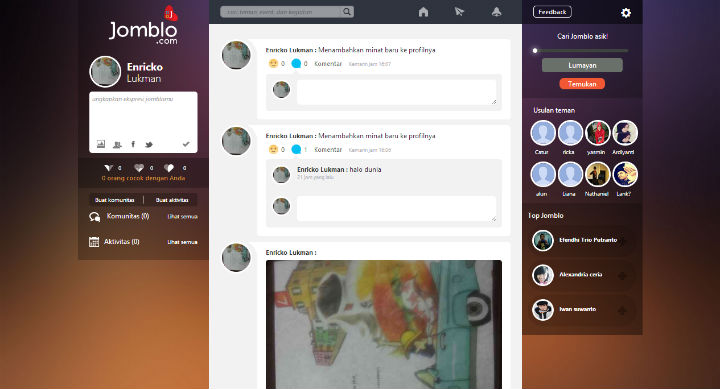The image size is (720, 389).
Task: Click comment box under second post
Action: click(x=397, y=209)
